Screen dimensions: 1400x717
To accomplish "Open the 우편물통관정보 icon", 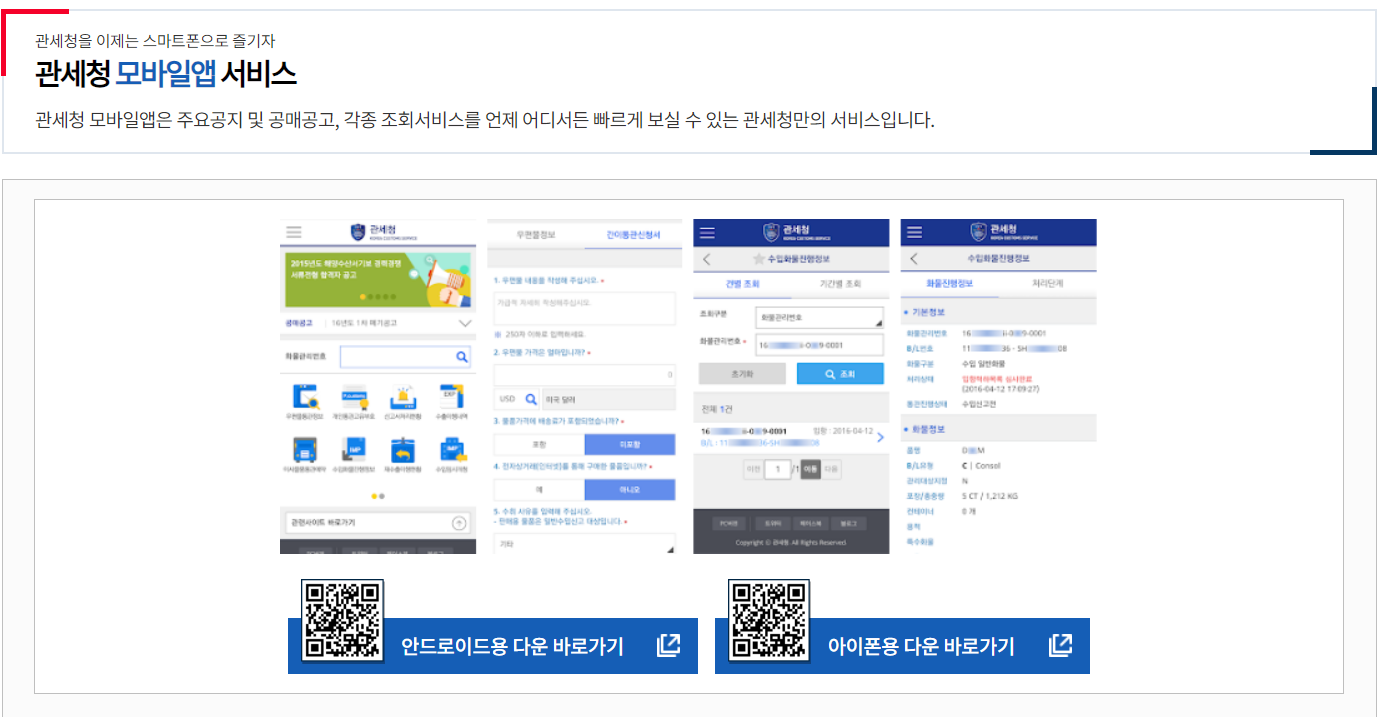I will (x=304, y=396).
